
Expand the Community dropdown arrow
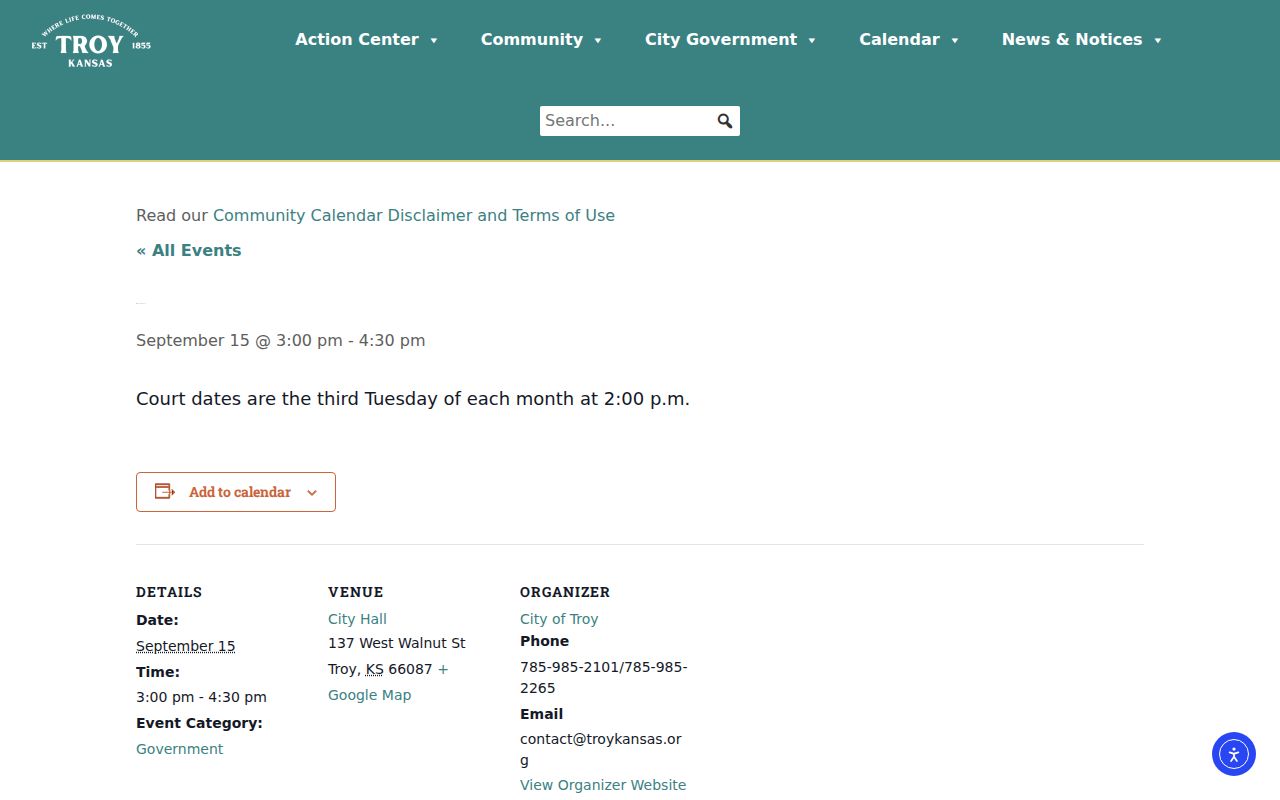click(x=598, y=40)
